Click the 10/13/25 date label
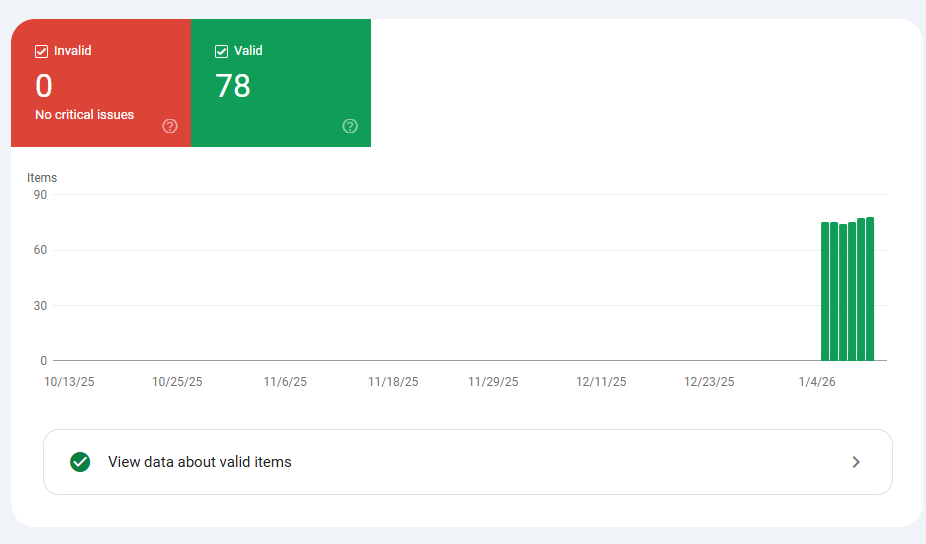 [69, 382]
